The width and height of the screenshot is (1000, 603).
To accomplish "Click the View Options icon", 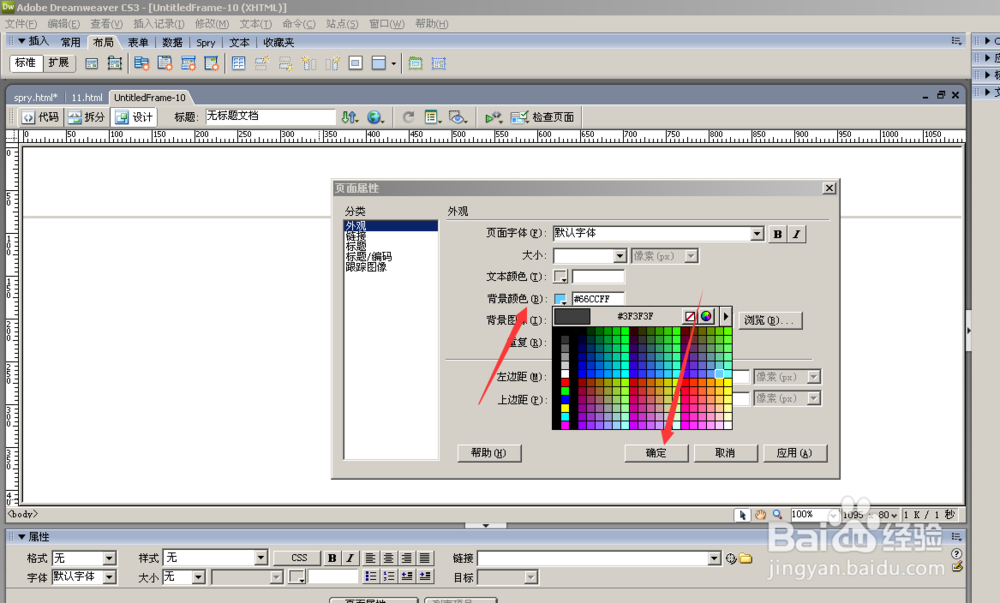I will coord(432,117).
